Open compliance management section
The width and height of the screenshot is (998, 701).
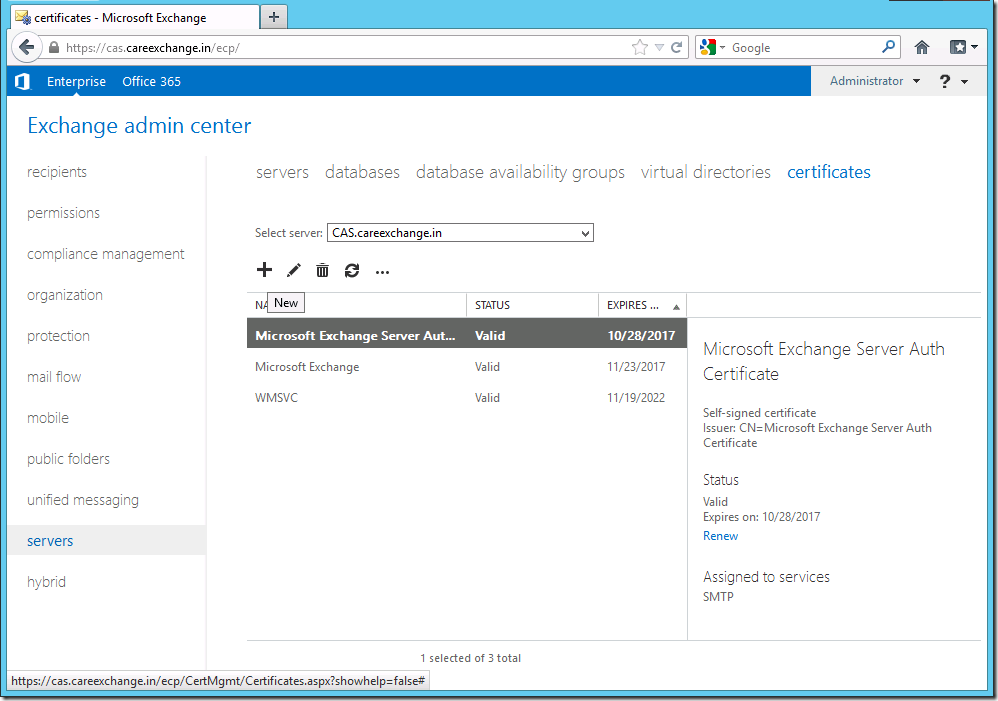pos(106,254)
